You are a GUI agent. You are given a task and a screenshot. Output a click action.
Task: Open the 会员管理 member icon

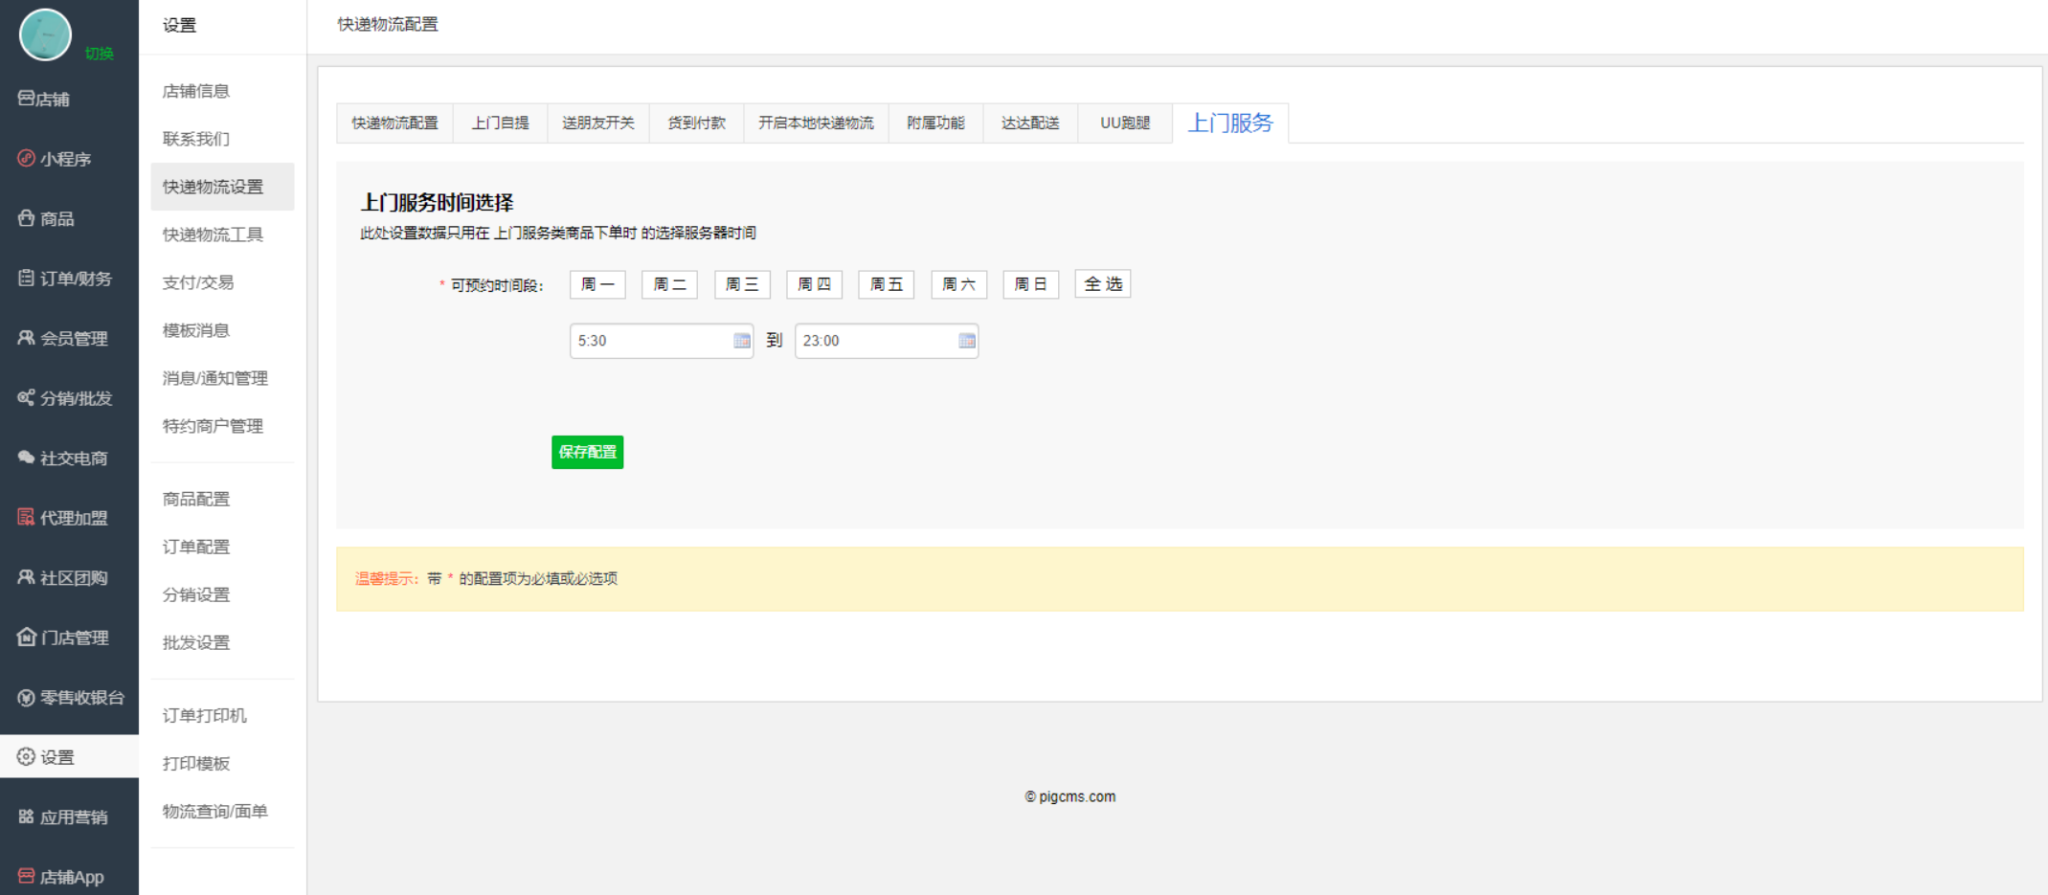point(26,338)
